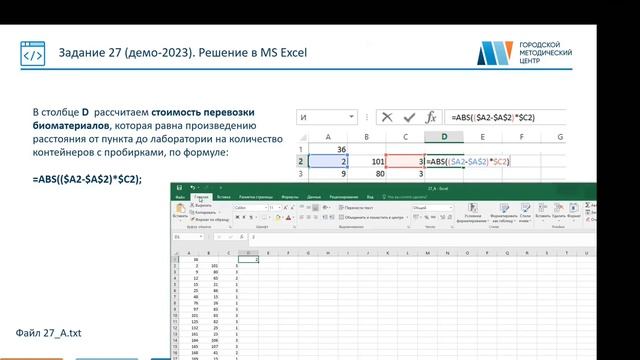Select enlarged column header E
The image size is (640, 360).
click(x=482, y=137)
